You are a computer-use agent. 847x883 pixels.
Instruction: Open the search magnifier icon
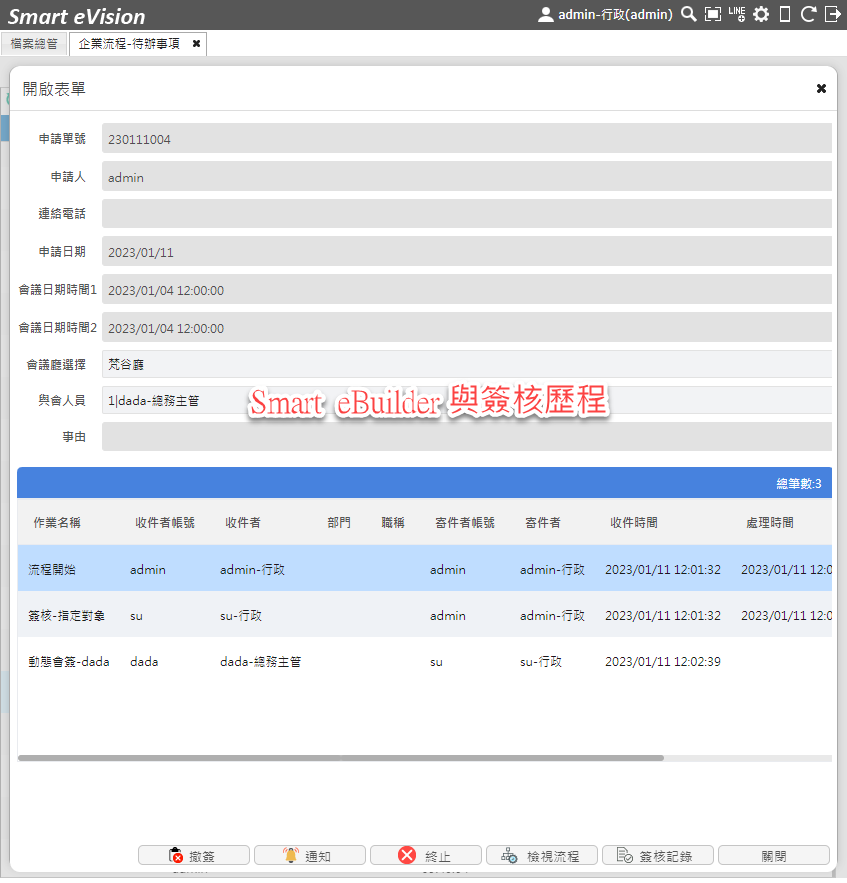click(x=687, y=14)
